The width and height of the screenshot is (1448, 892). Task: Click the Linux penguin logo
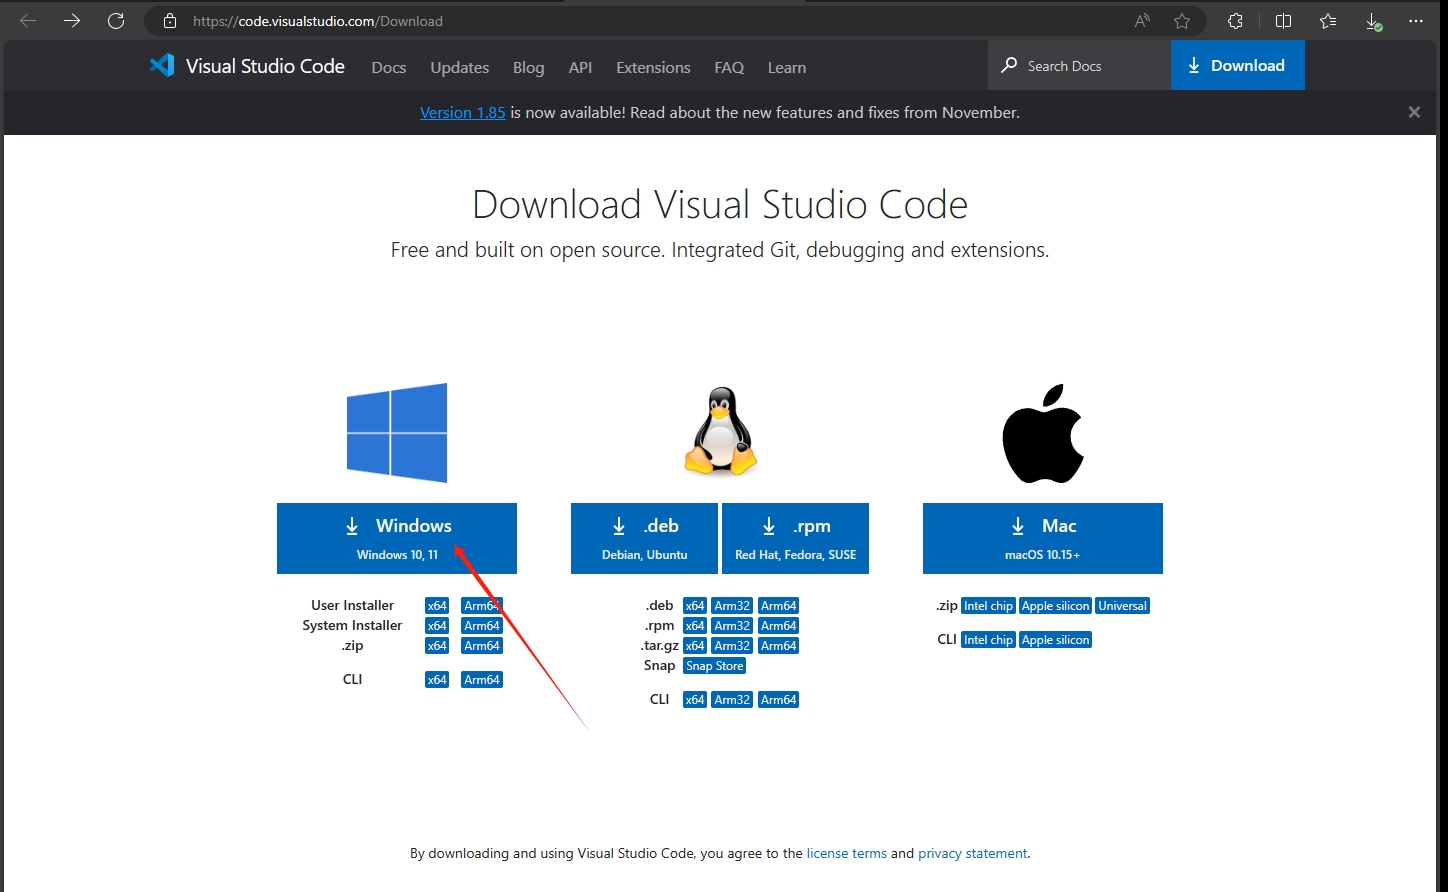720,431
